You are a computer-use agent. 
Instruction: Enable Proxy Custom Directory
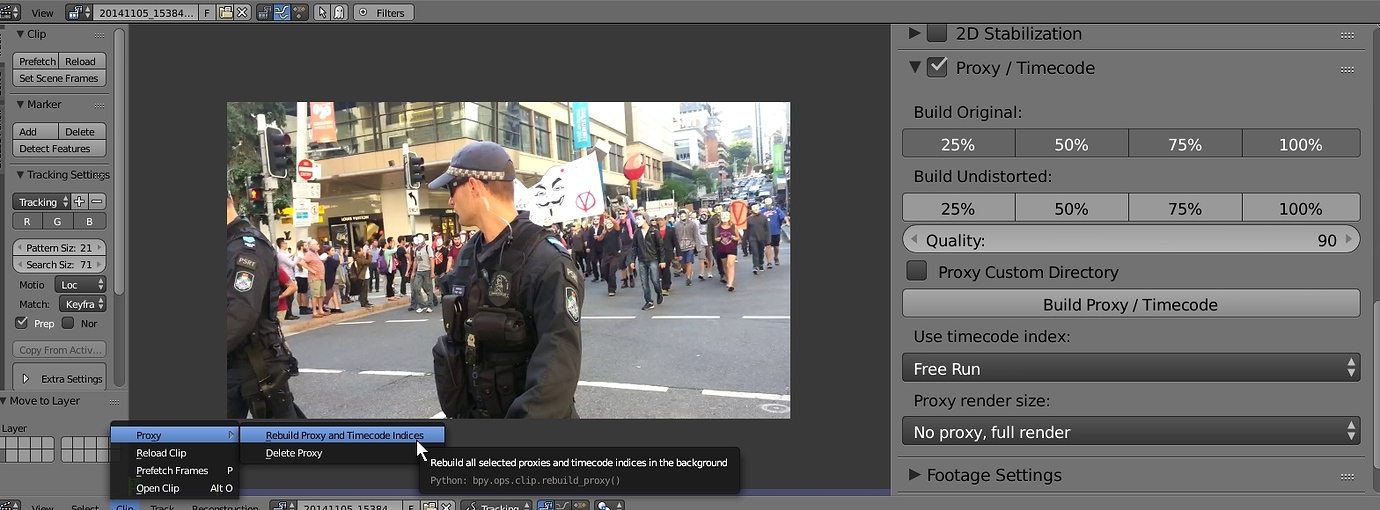[916, 271]
